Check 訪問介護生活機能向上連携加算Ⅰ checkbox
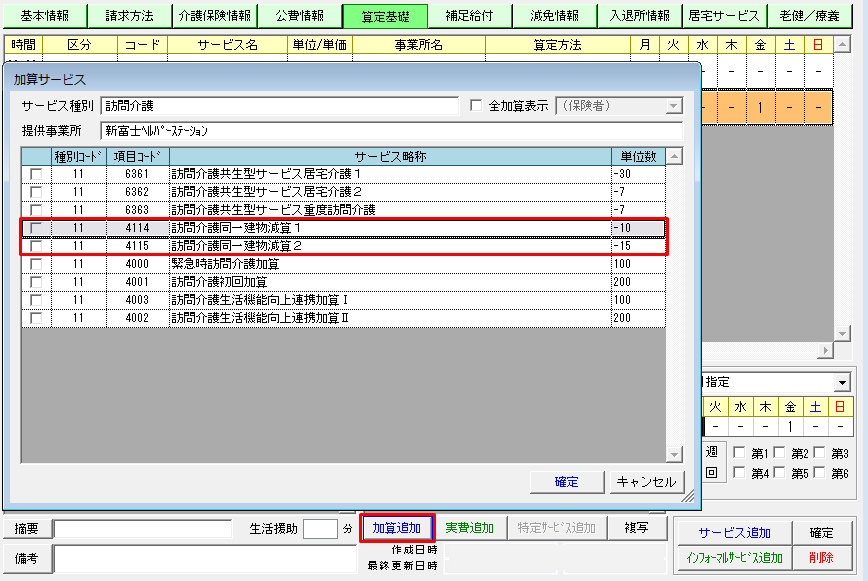 click(36, 300)
